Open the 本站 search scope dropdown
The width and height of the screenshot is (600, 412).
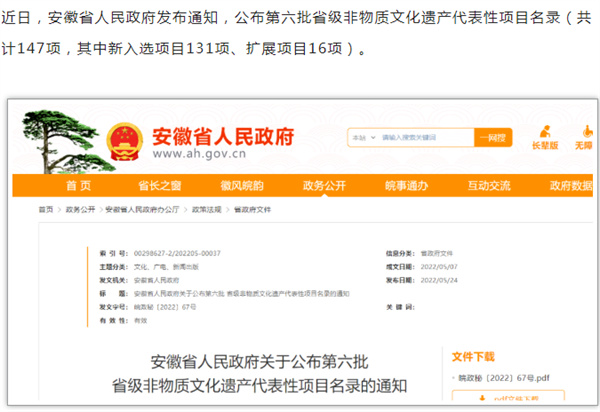[x=364, y=138]
